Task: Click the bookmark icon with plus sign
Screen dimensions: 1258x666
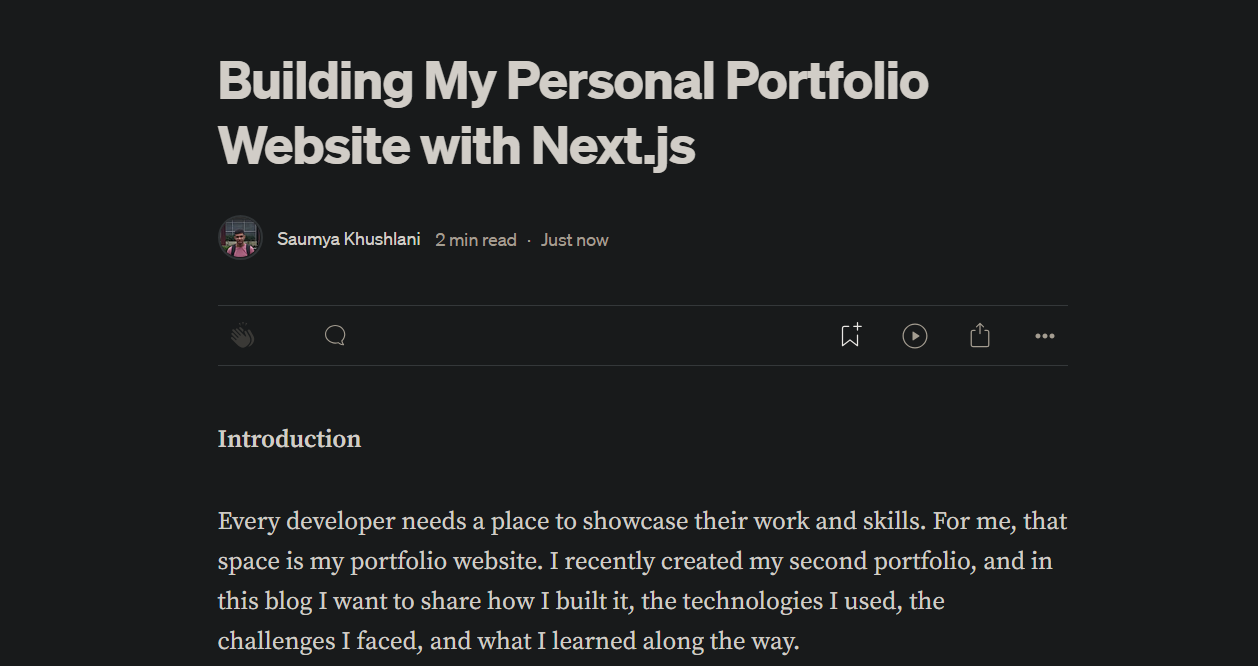Action: pyautogui.click(x=849, y=335)
